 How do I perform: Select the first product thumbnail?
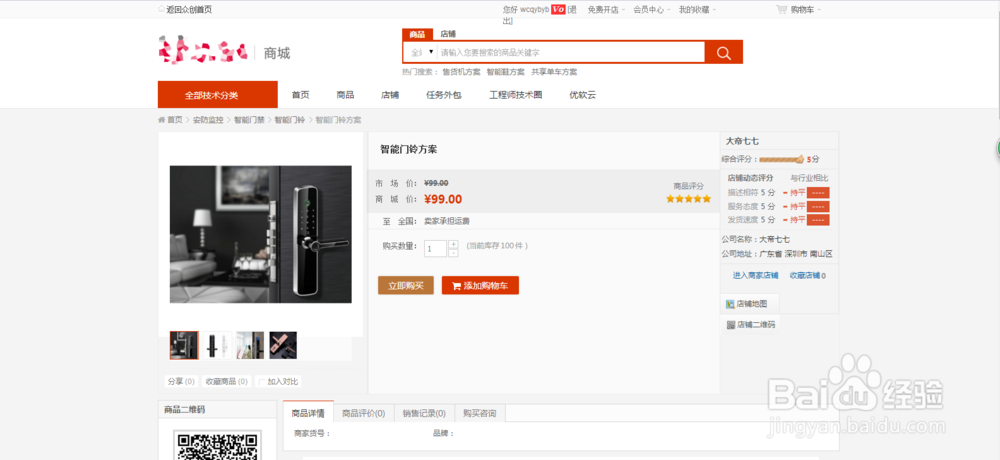pos(184,345)
